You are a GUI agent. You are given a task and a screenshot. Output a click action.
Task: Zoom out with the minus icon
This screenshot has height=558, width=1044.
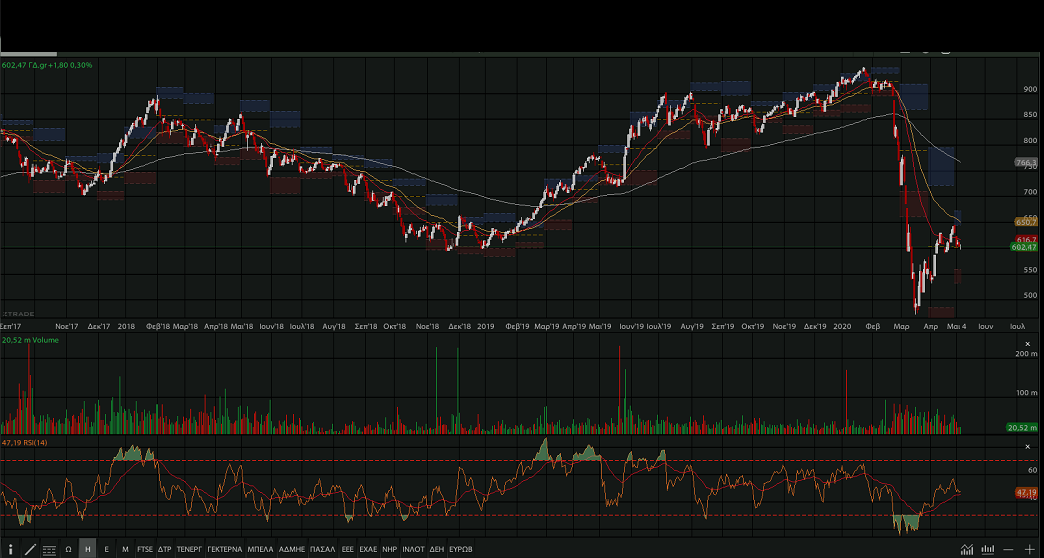(x=1009, y=549)
